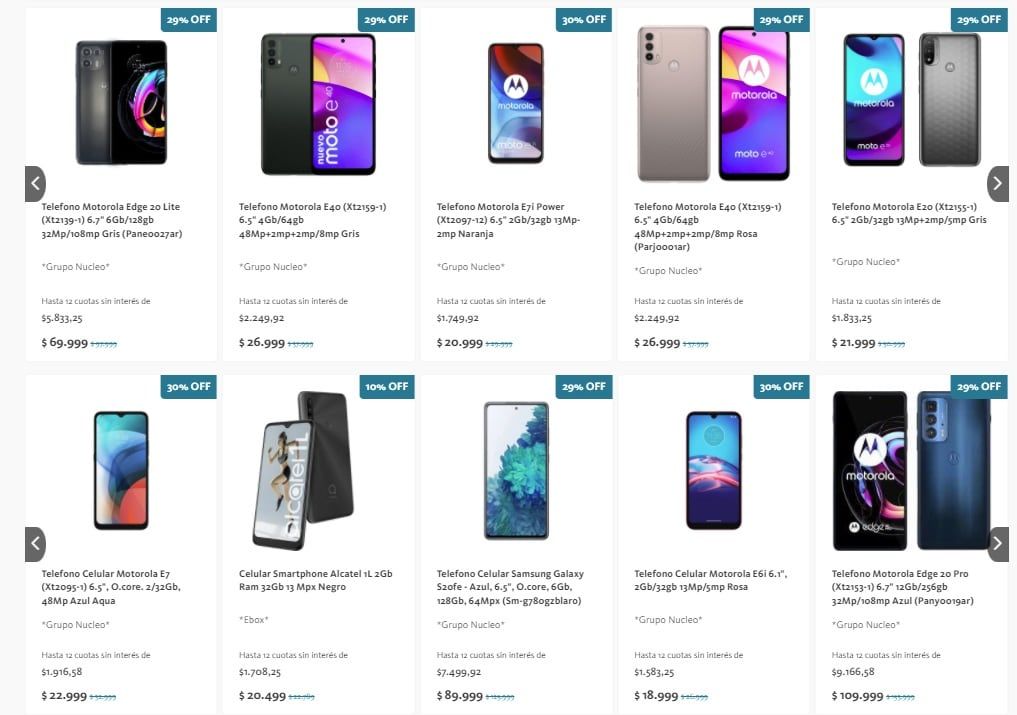Image resolution: width=1017 pixels, height=715 pixels.
Task: Click the Motorola E20 Gris product title
Action: [x=906, y=214]
